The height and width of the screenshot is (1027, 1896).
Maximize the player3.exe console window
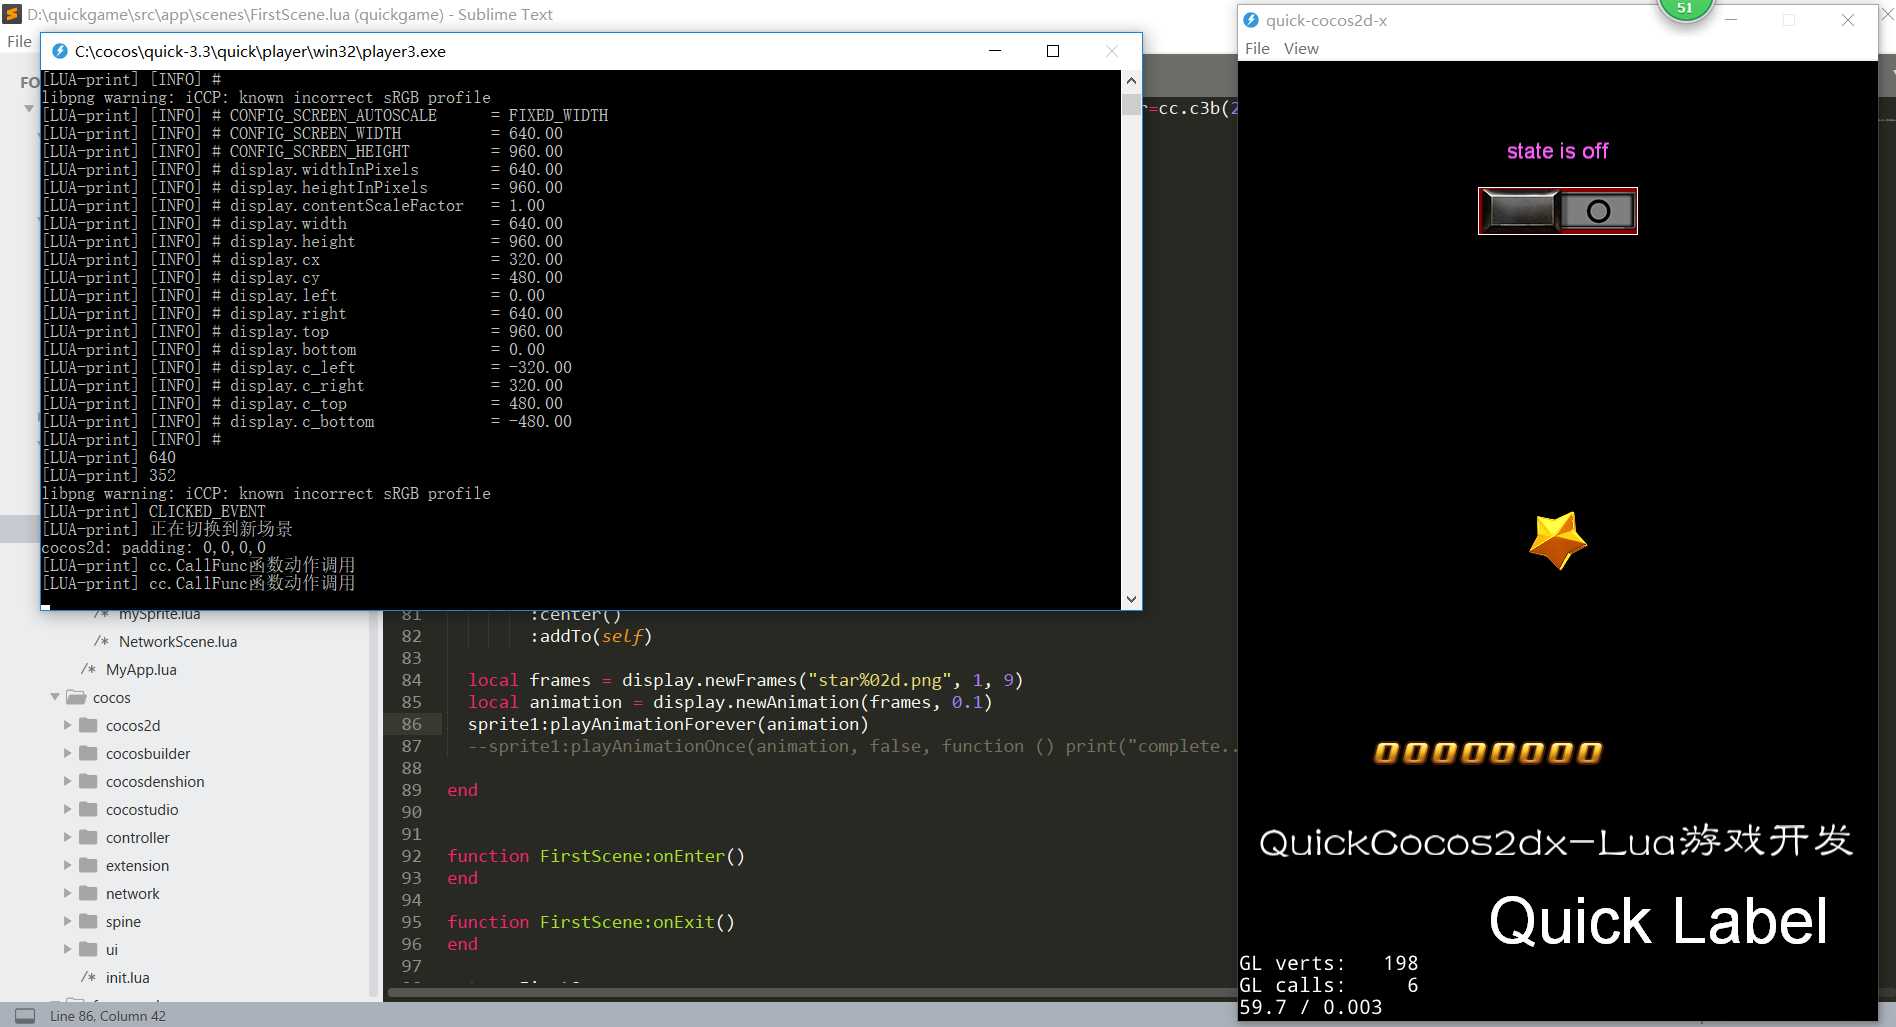tap(1053, 51)
